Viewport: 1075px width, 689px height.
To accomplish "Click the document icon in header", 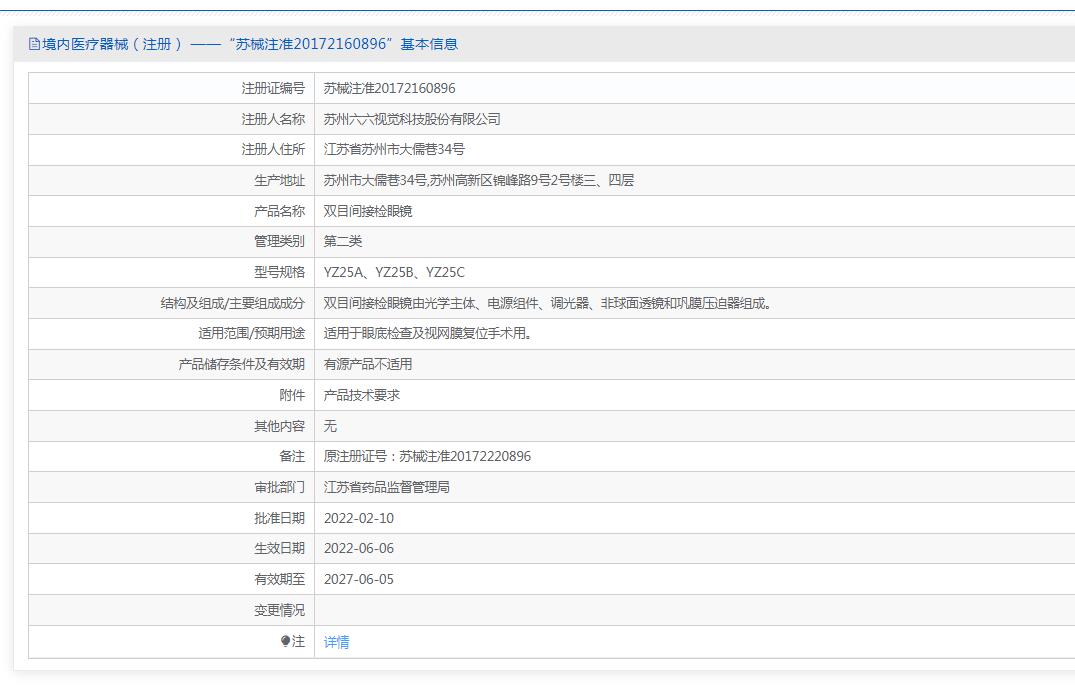I will [x=34, y=44].
